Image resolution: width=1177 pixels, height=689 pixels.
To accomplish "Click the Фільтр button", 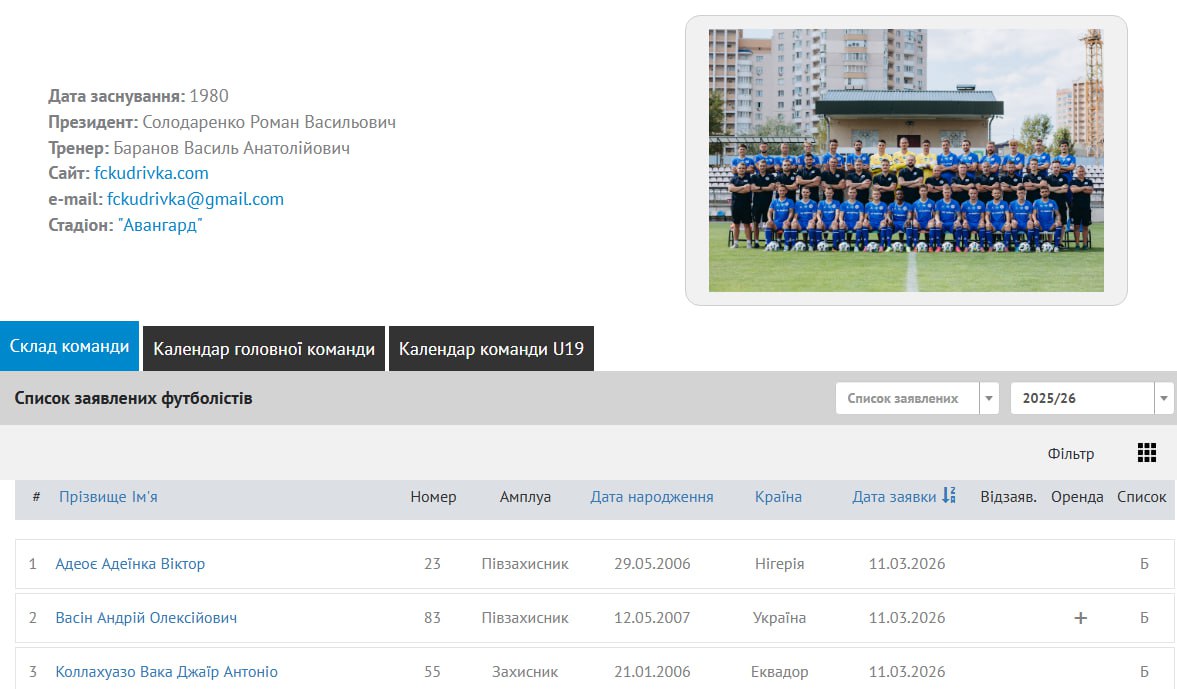I will click(x=1070, y=454).
